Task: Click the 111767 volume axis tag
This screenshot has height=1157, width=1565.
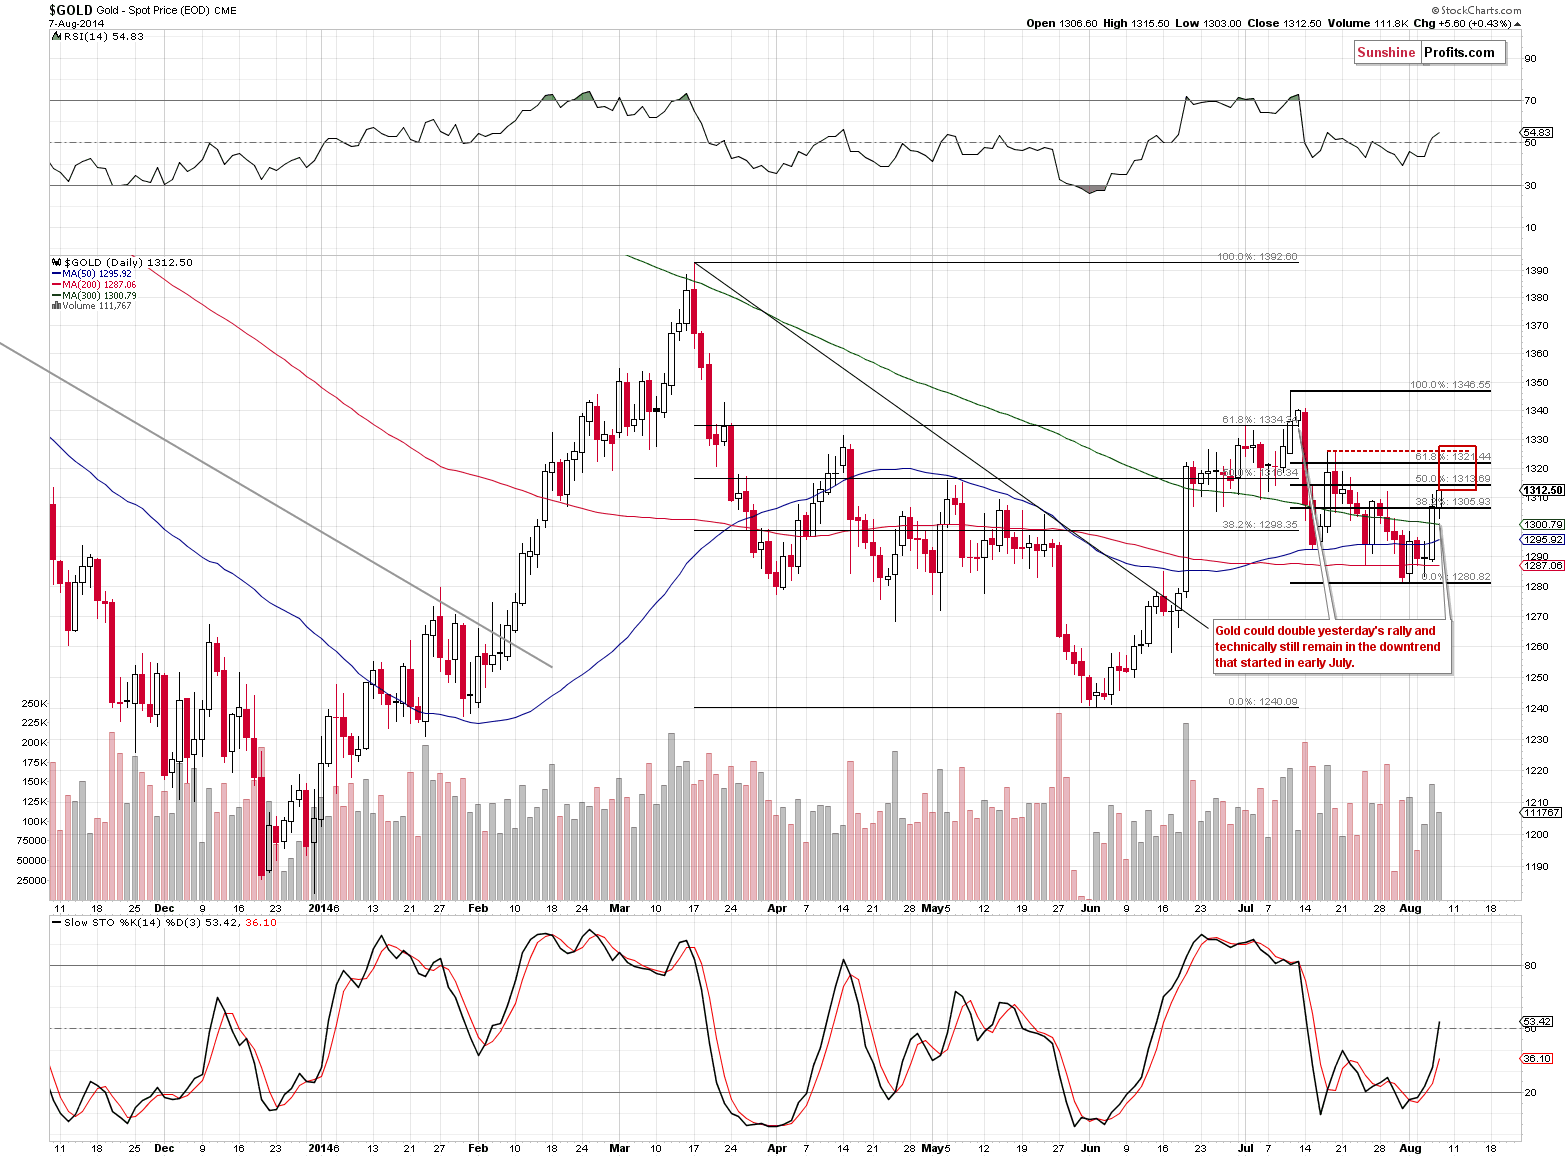Action: coord(1541,812)
